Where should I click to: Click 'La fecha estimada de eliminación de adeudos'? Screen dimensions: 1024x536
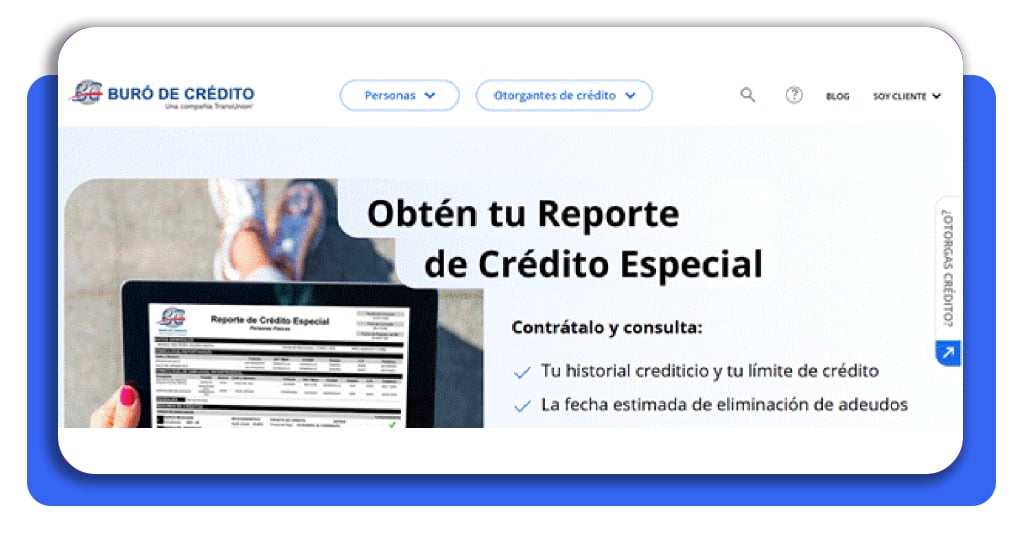[x=724, y=405]
